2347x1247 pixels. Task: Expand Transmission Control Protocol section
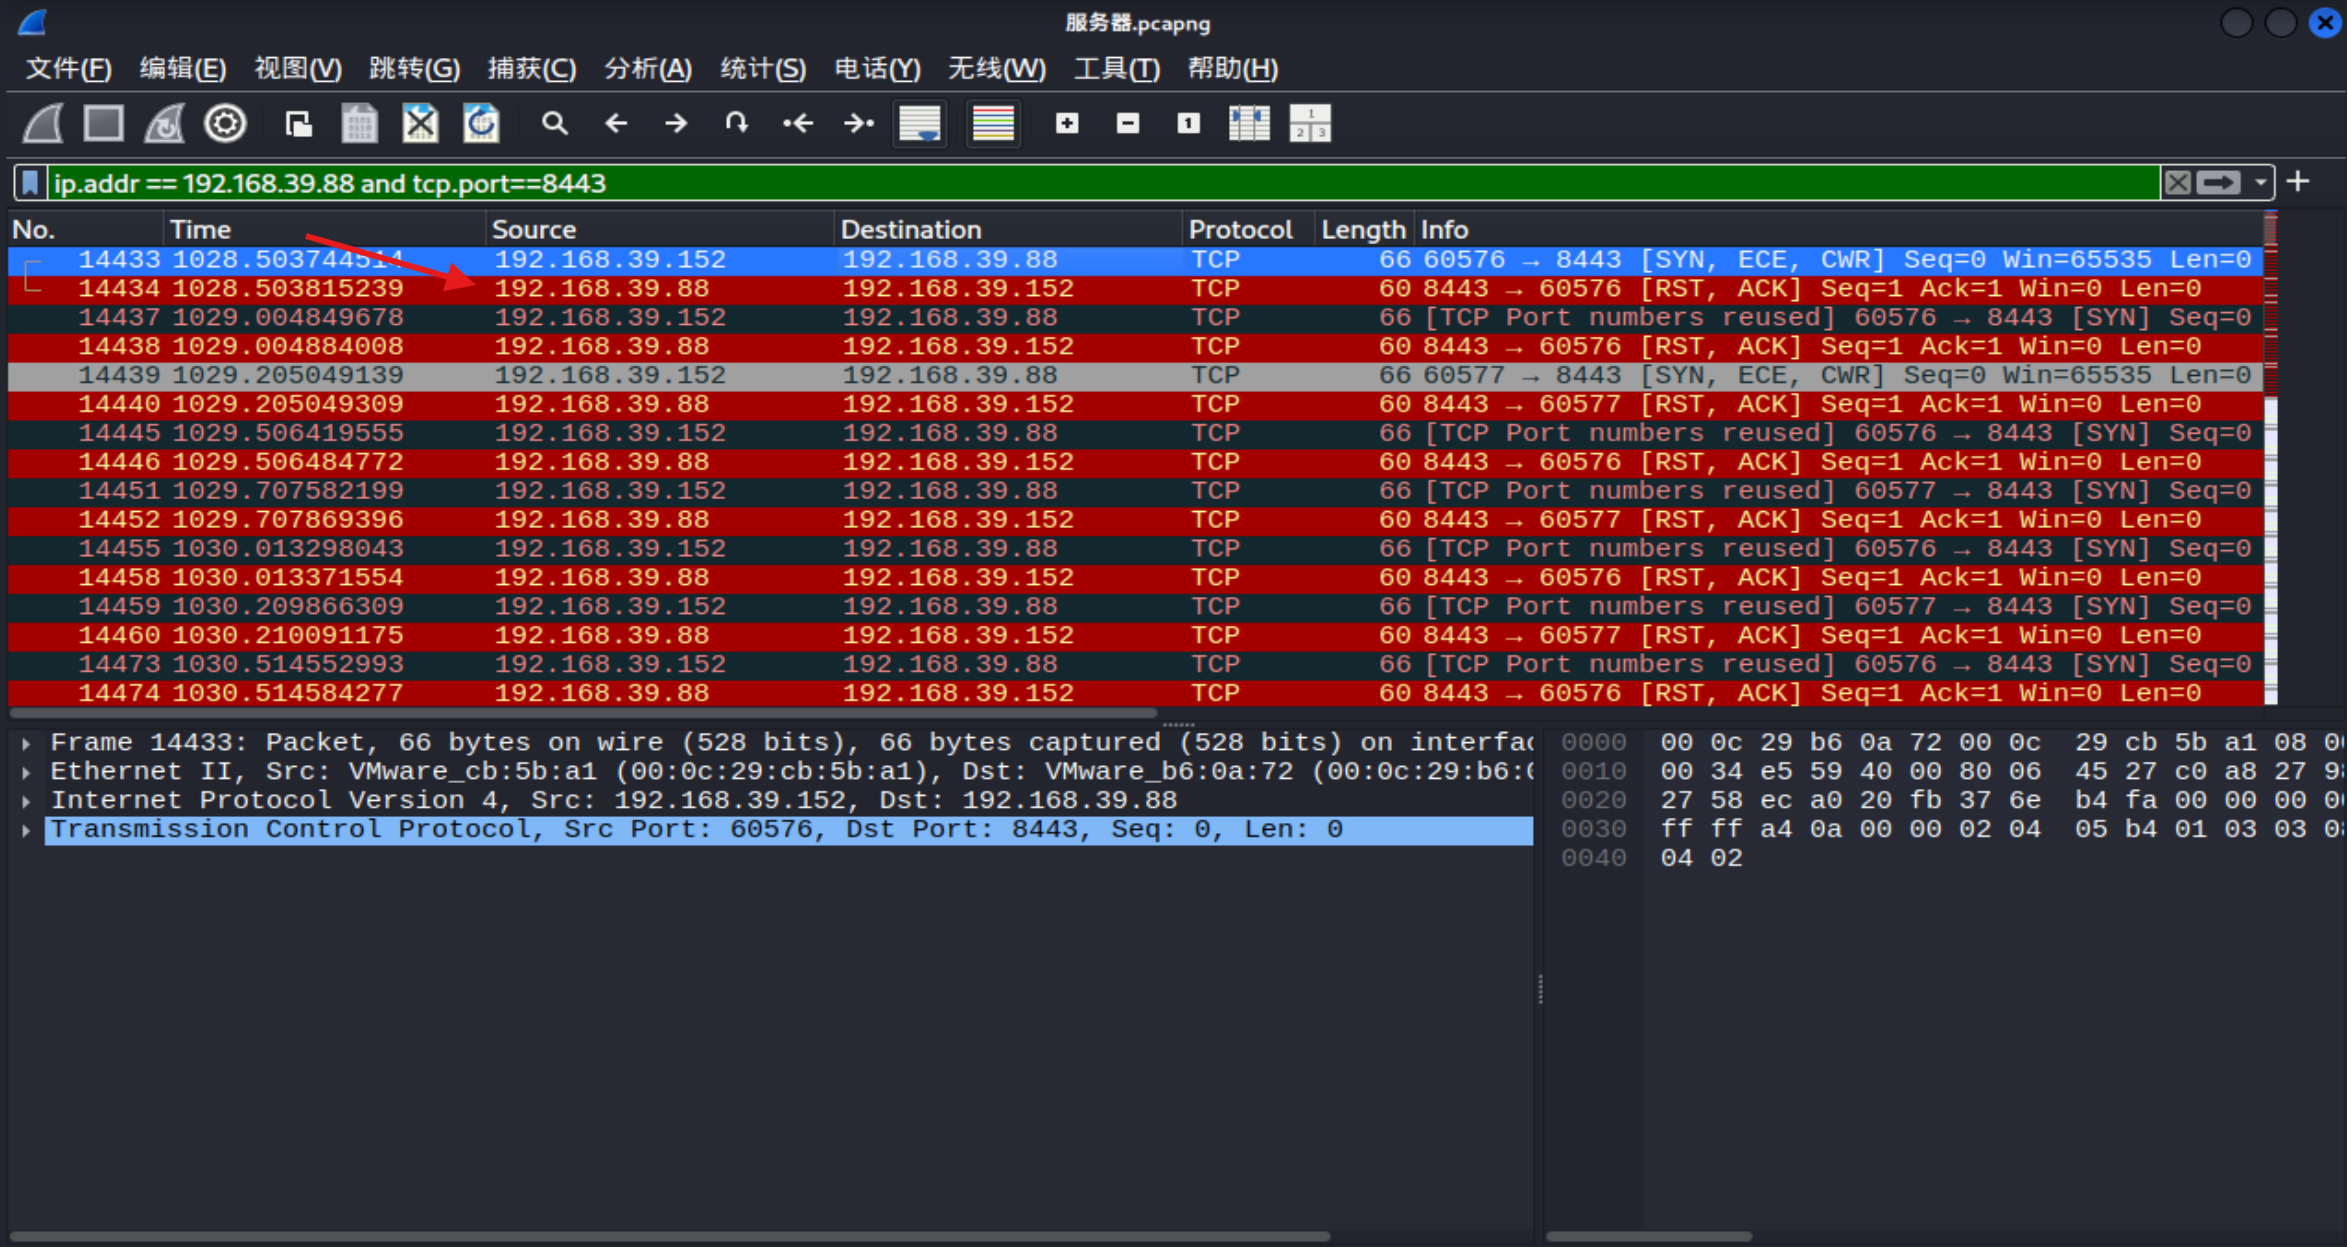pos(26,830)
